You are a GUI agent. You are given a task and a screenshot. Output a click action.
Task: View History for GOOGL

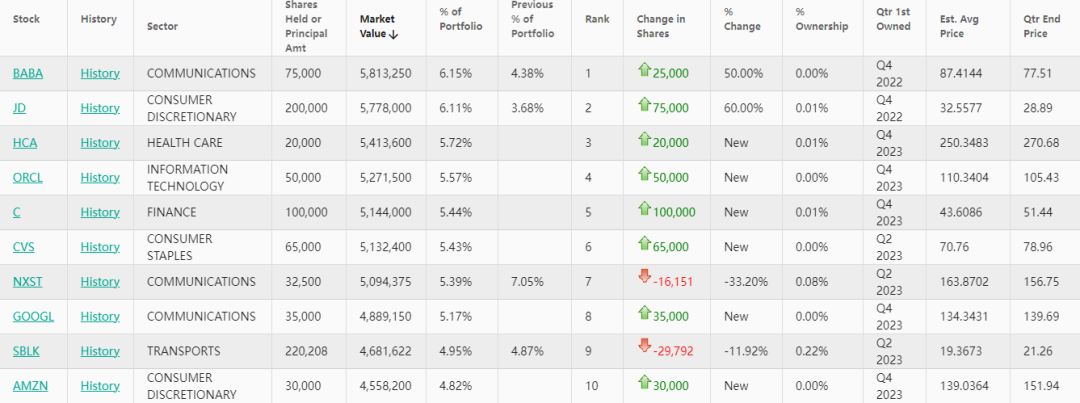click(100, 316)
